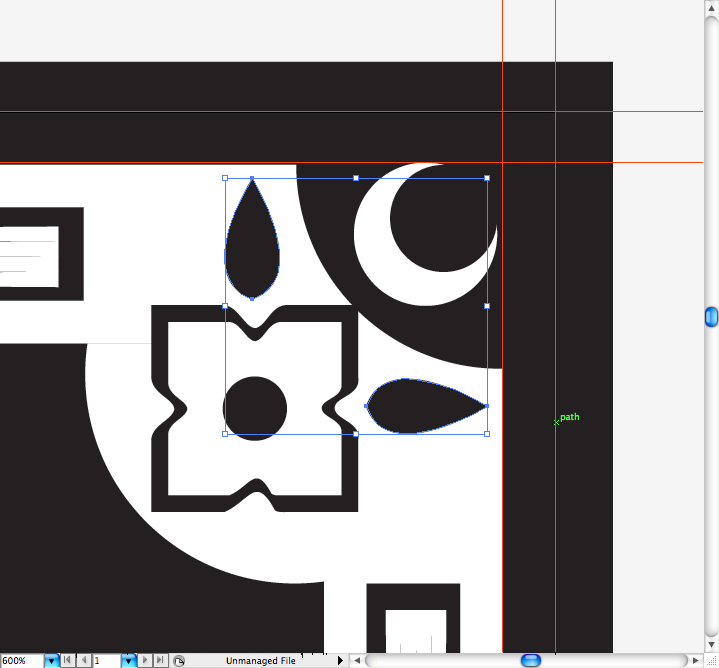
Task: Click the bottom anchor point of vertical teardrop
Action: tap(252, 299)
